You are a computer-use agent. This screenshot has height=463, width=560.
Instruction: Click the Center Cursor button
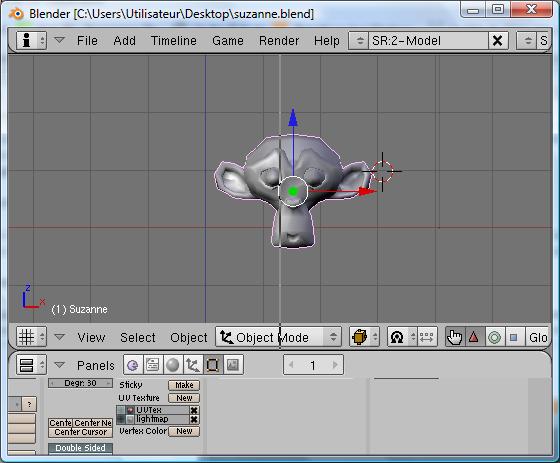click(x=80, y=432)
